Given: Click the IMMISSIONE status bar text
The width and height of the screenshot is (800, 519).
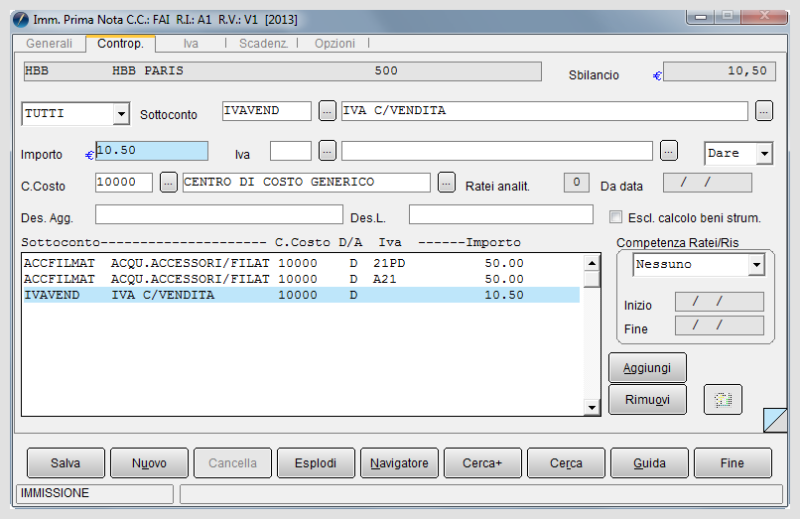Looking at the screenshot, I should [55, 493].
